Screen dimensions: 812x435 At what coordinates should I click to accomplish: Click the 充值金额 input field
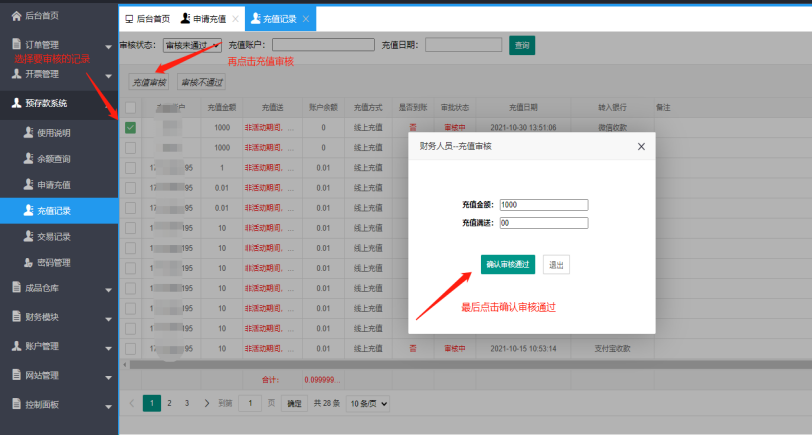(542, 204)
